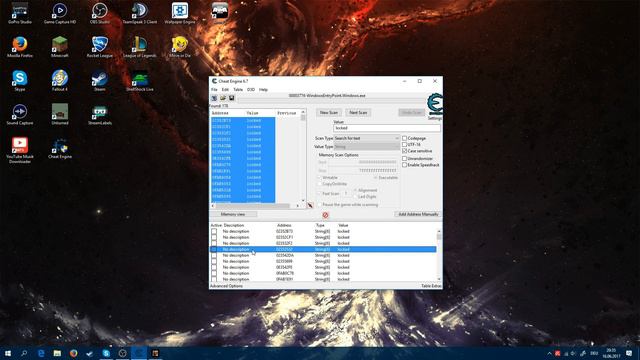The image size is (640, 360).
Task: Activate the entry with address 02352B73
Action: tap(214, 231)
